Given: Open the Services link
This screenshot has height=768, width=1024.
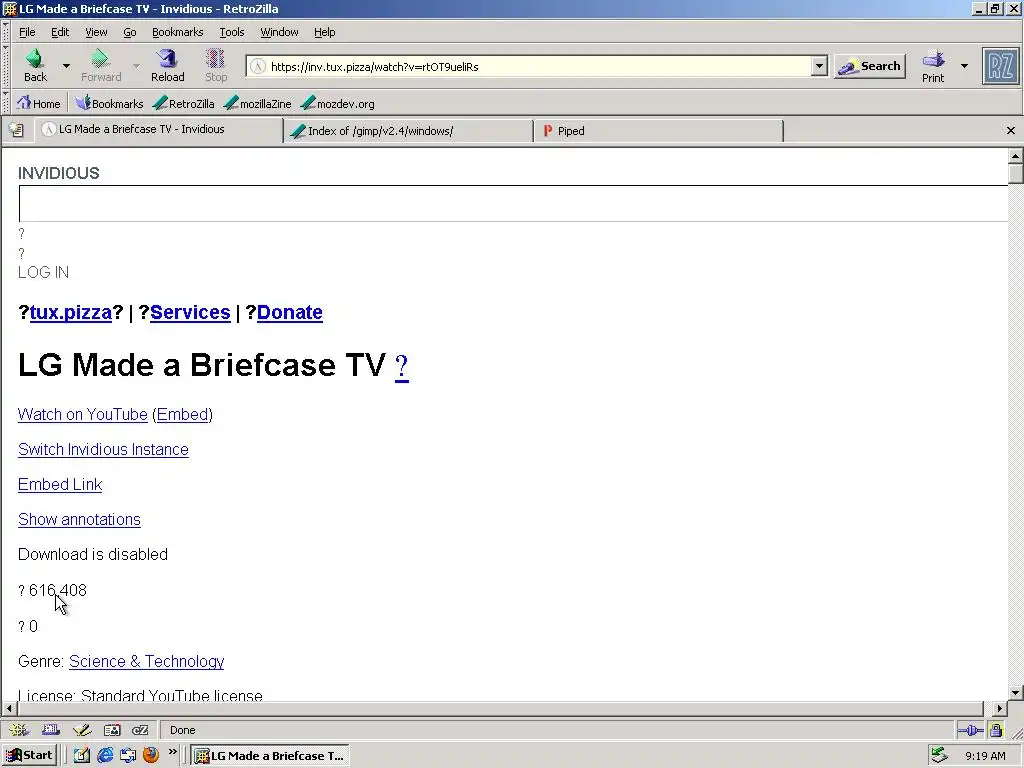Looking at the screenshot, I should [x=190, y=312].
